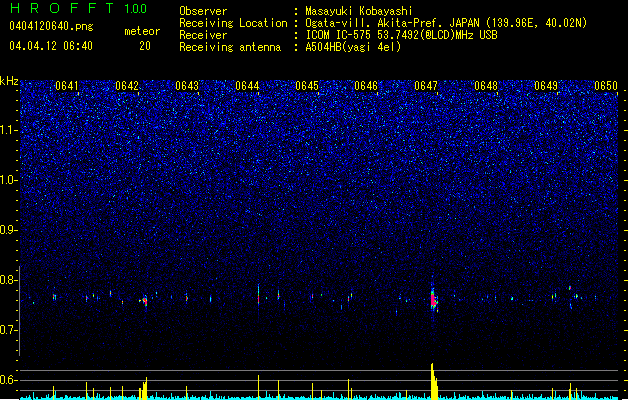Click the 0647 time marker
The height and width of the screenshot is (400, 629).
(x=426, y=86)
